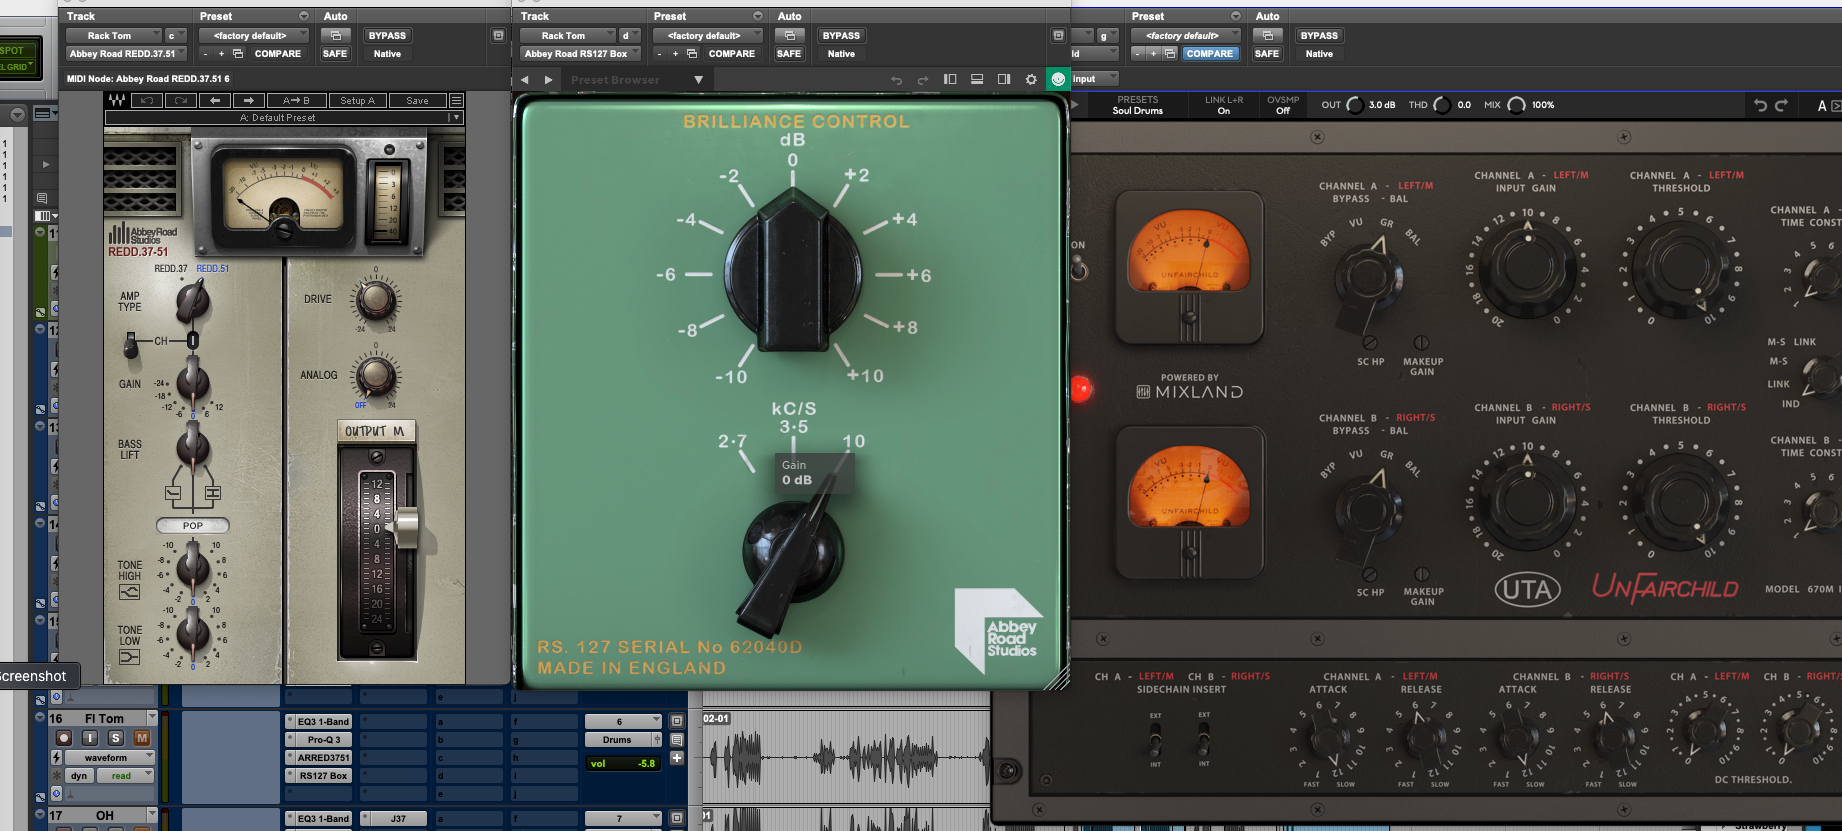Click REDD DRIVE knob
Viewport: 1842px width, 831px height.
coord(376,299)
